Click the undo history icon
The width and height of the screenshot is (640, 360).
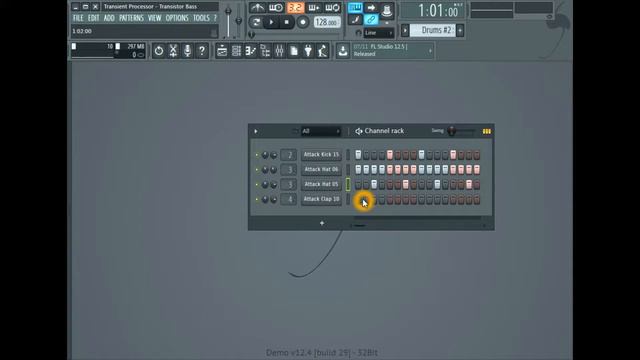click(x=159, y=51)
